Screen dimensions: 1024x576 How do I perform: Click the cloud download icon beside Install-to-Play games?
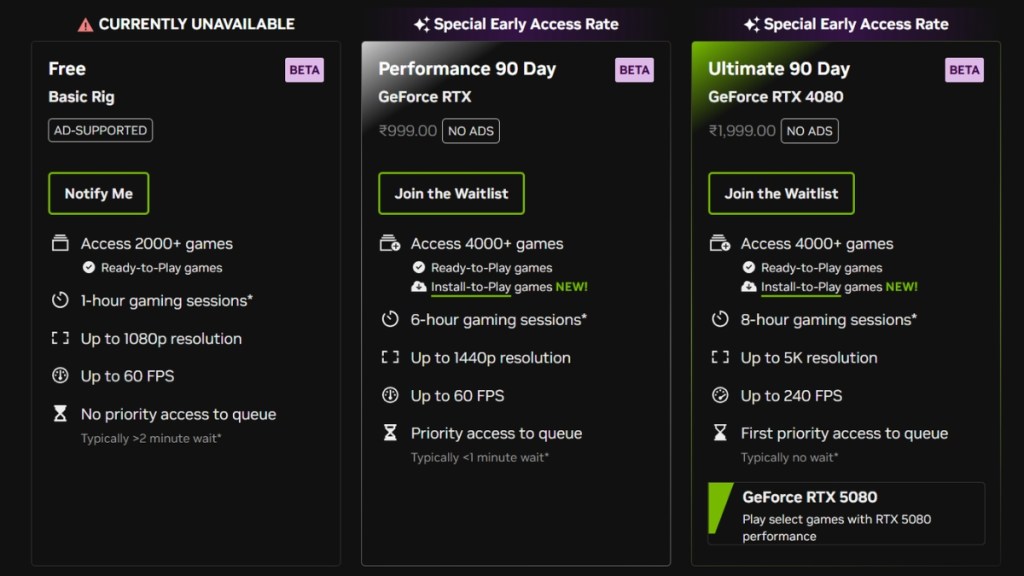coord(419,286)
